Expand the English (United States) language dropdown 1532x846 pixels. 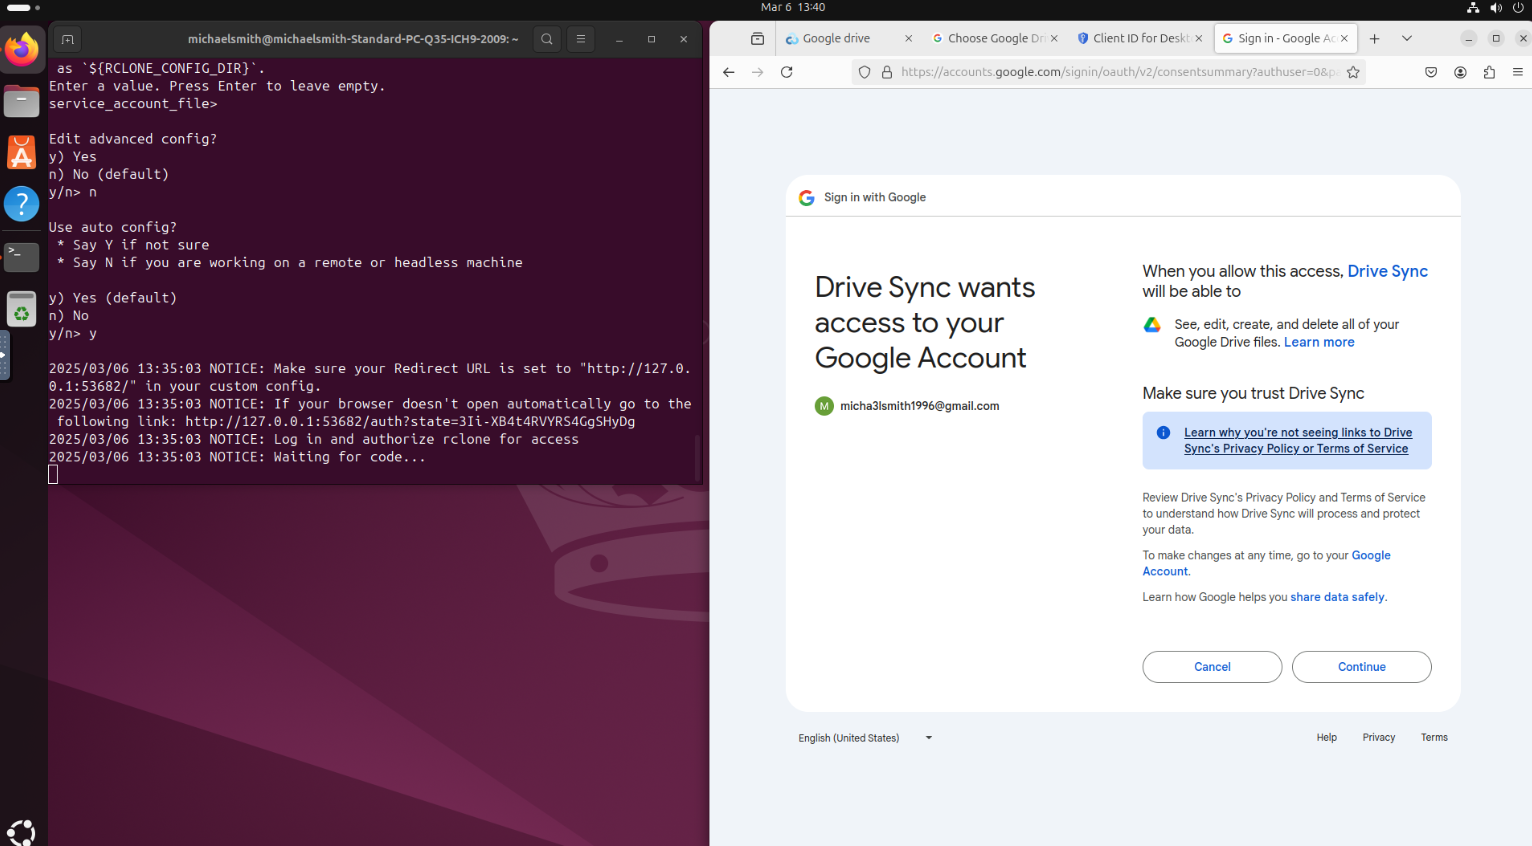pyautogui.click(x=865, y=738)
